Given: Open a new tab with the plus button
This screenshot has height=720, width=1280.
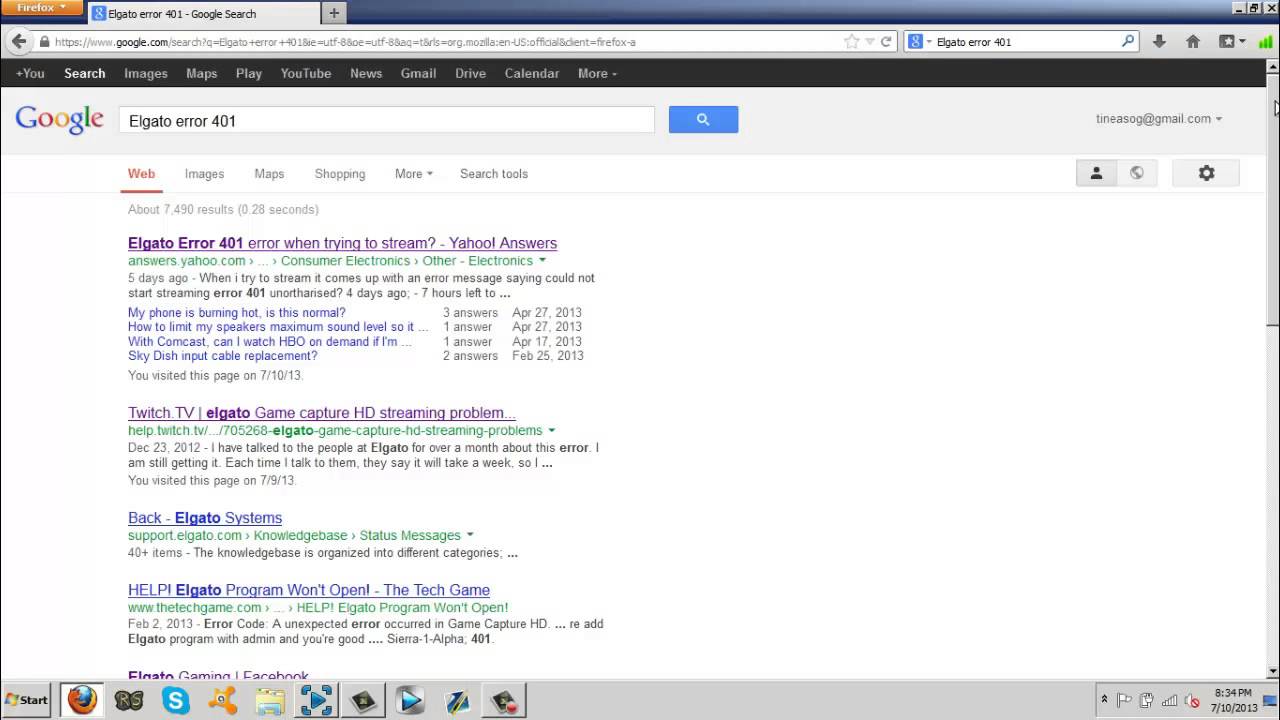Looking at the screenshot, I should tap(334, 13).
